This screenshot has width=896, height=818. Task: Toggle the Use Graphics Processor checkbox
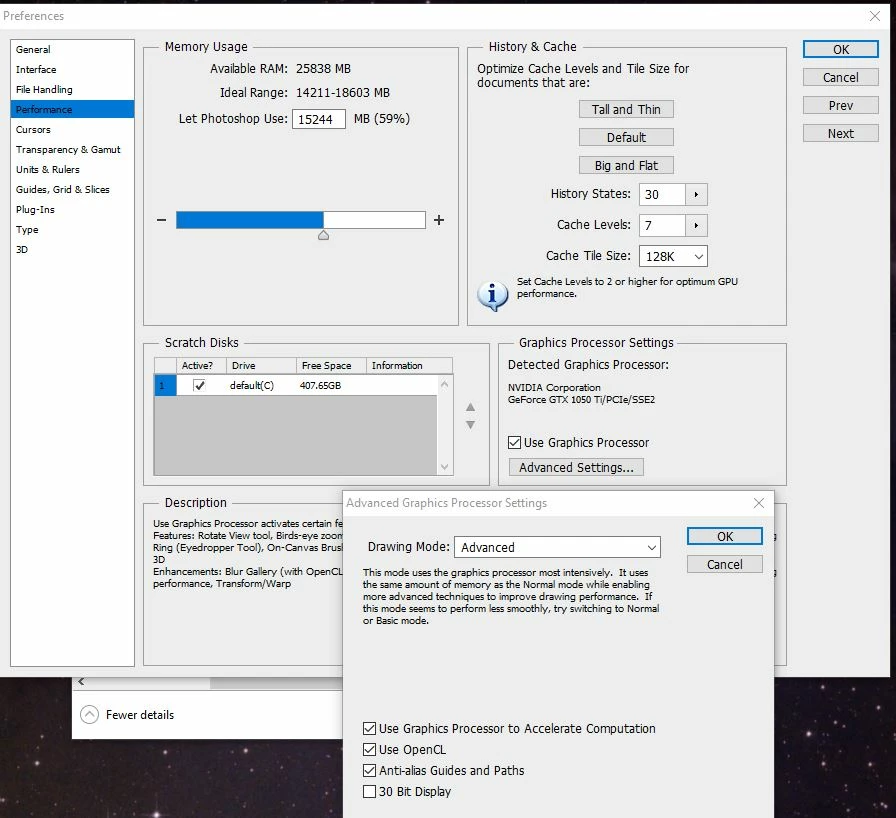coord(514,443)
